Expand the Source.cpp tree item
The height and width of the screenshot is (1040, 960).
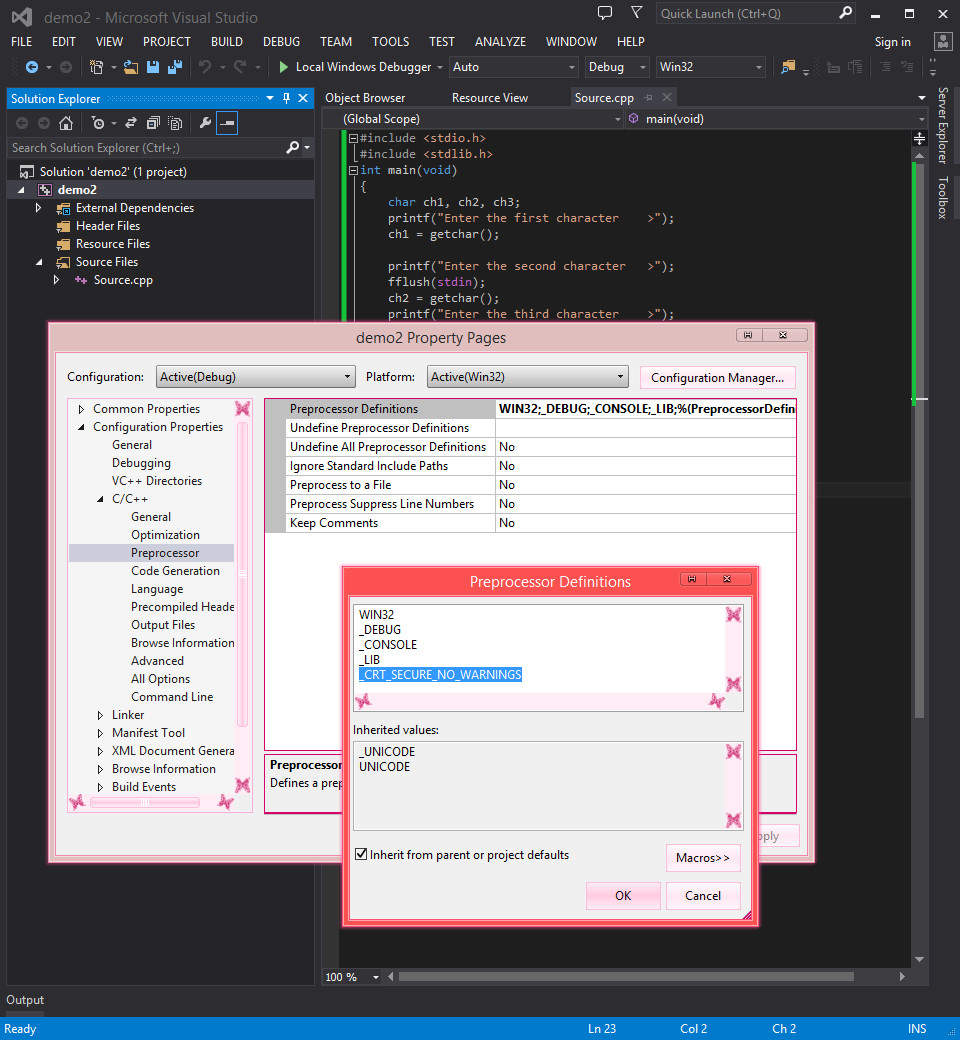click(x=57, y=280)
